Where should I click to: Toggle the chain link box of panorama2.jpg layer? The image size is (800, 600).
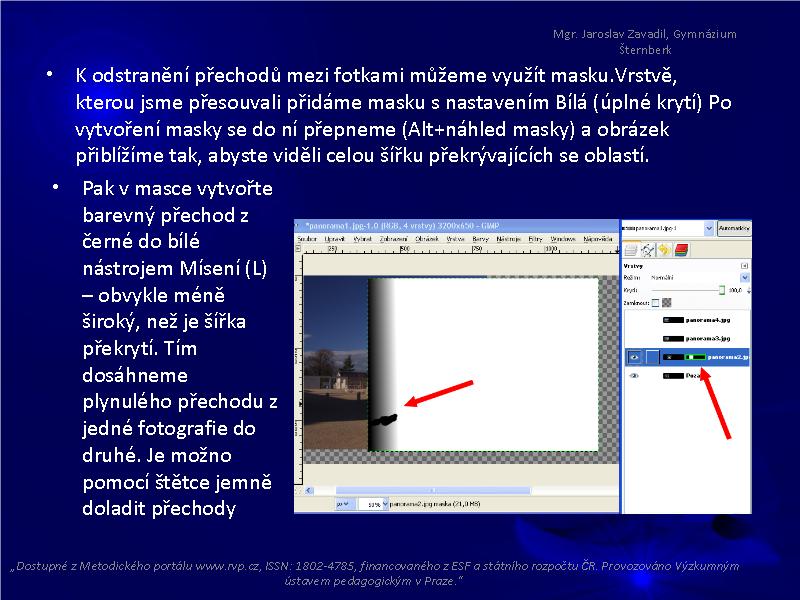[652, 357]
